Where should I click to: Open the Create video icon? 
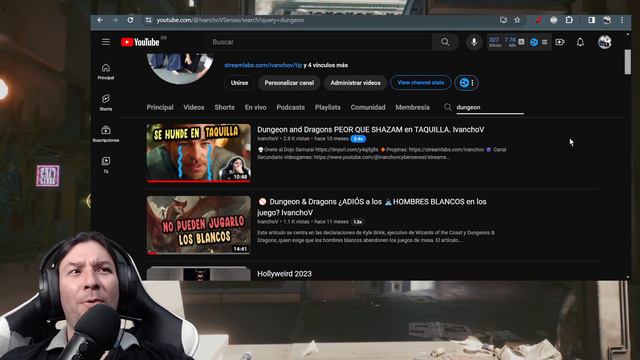pos(560,42)
